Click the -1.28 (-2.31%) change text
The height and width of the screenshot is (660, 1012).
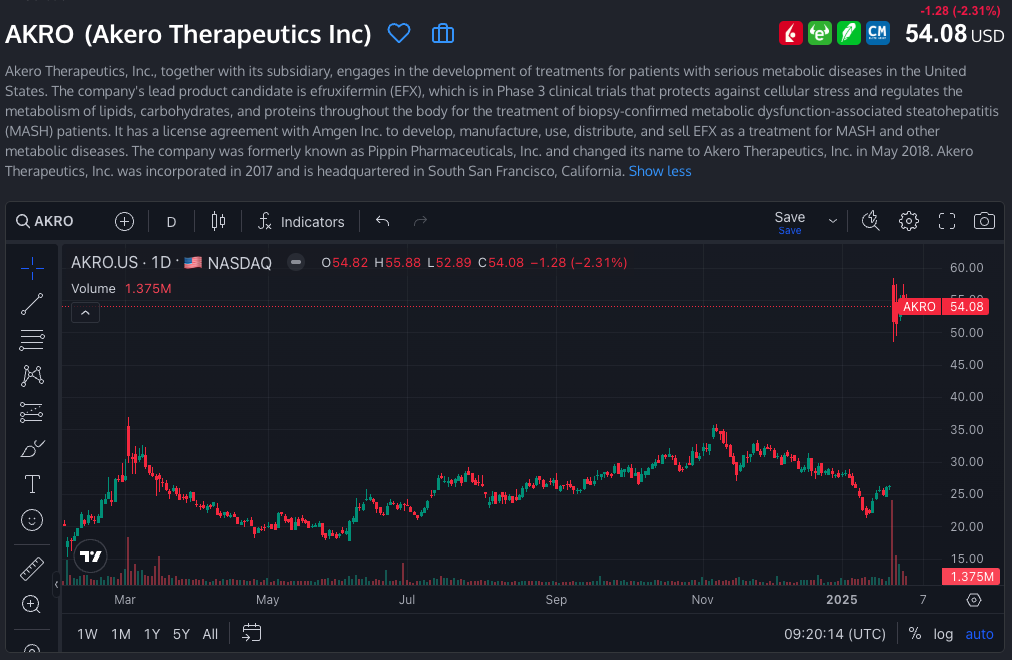point(960,11)
